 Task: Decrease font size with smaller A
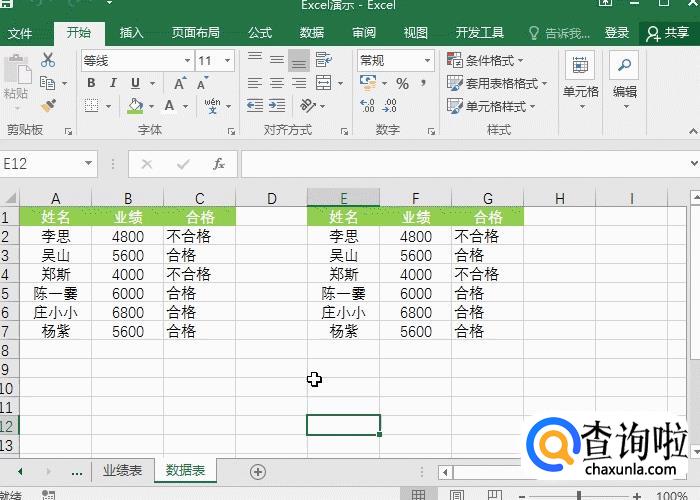[202, 83]
